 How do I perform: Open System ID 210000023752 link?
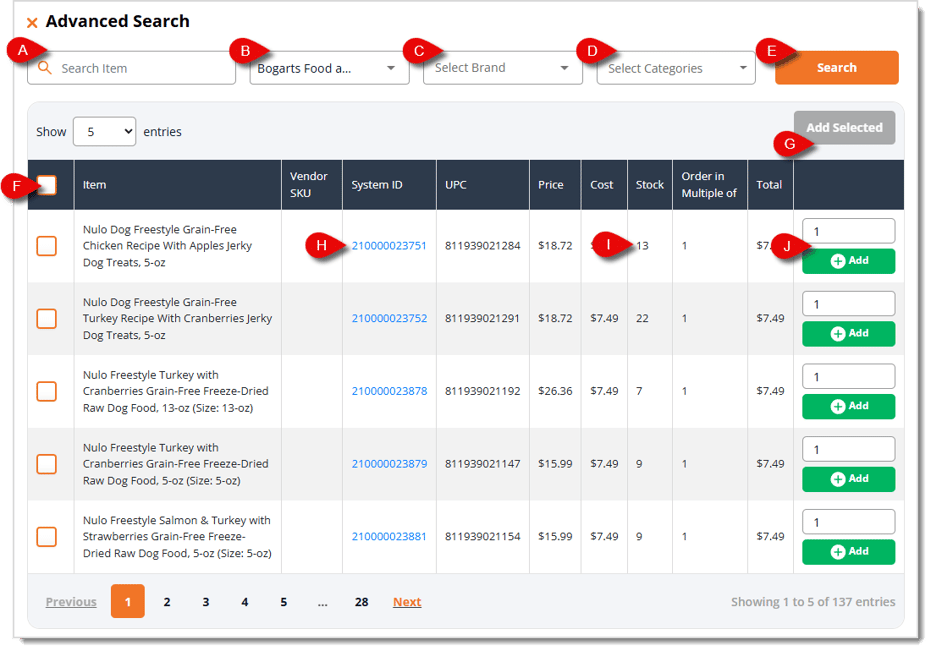click(389, 318)
